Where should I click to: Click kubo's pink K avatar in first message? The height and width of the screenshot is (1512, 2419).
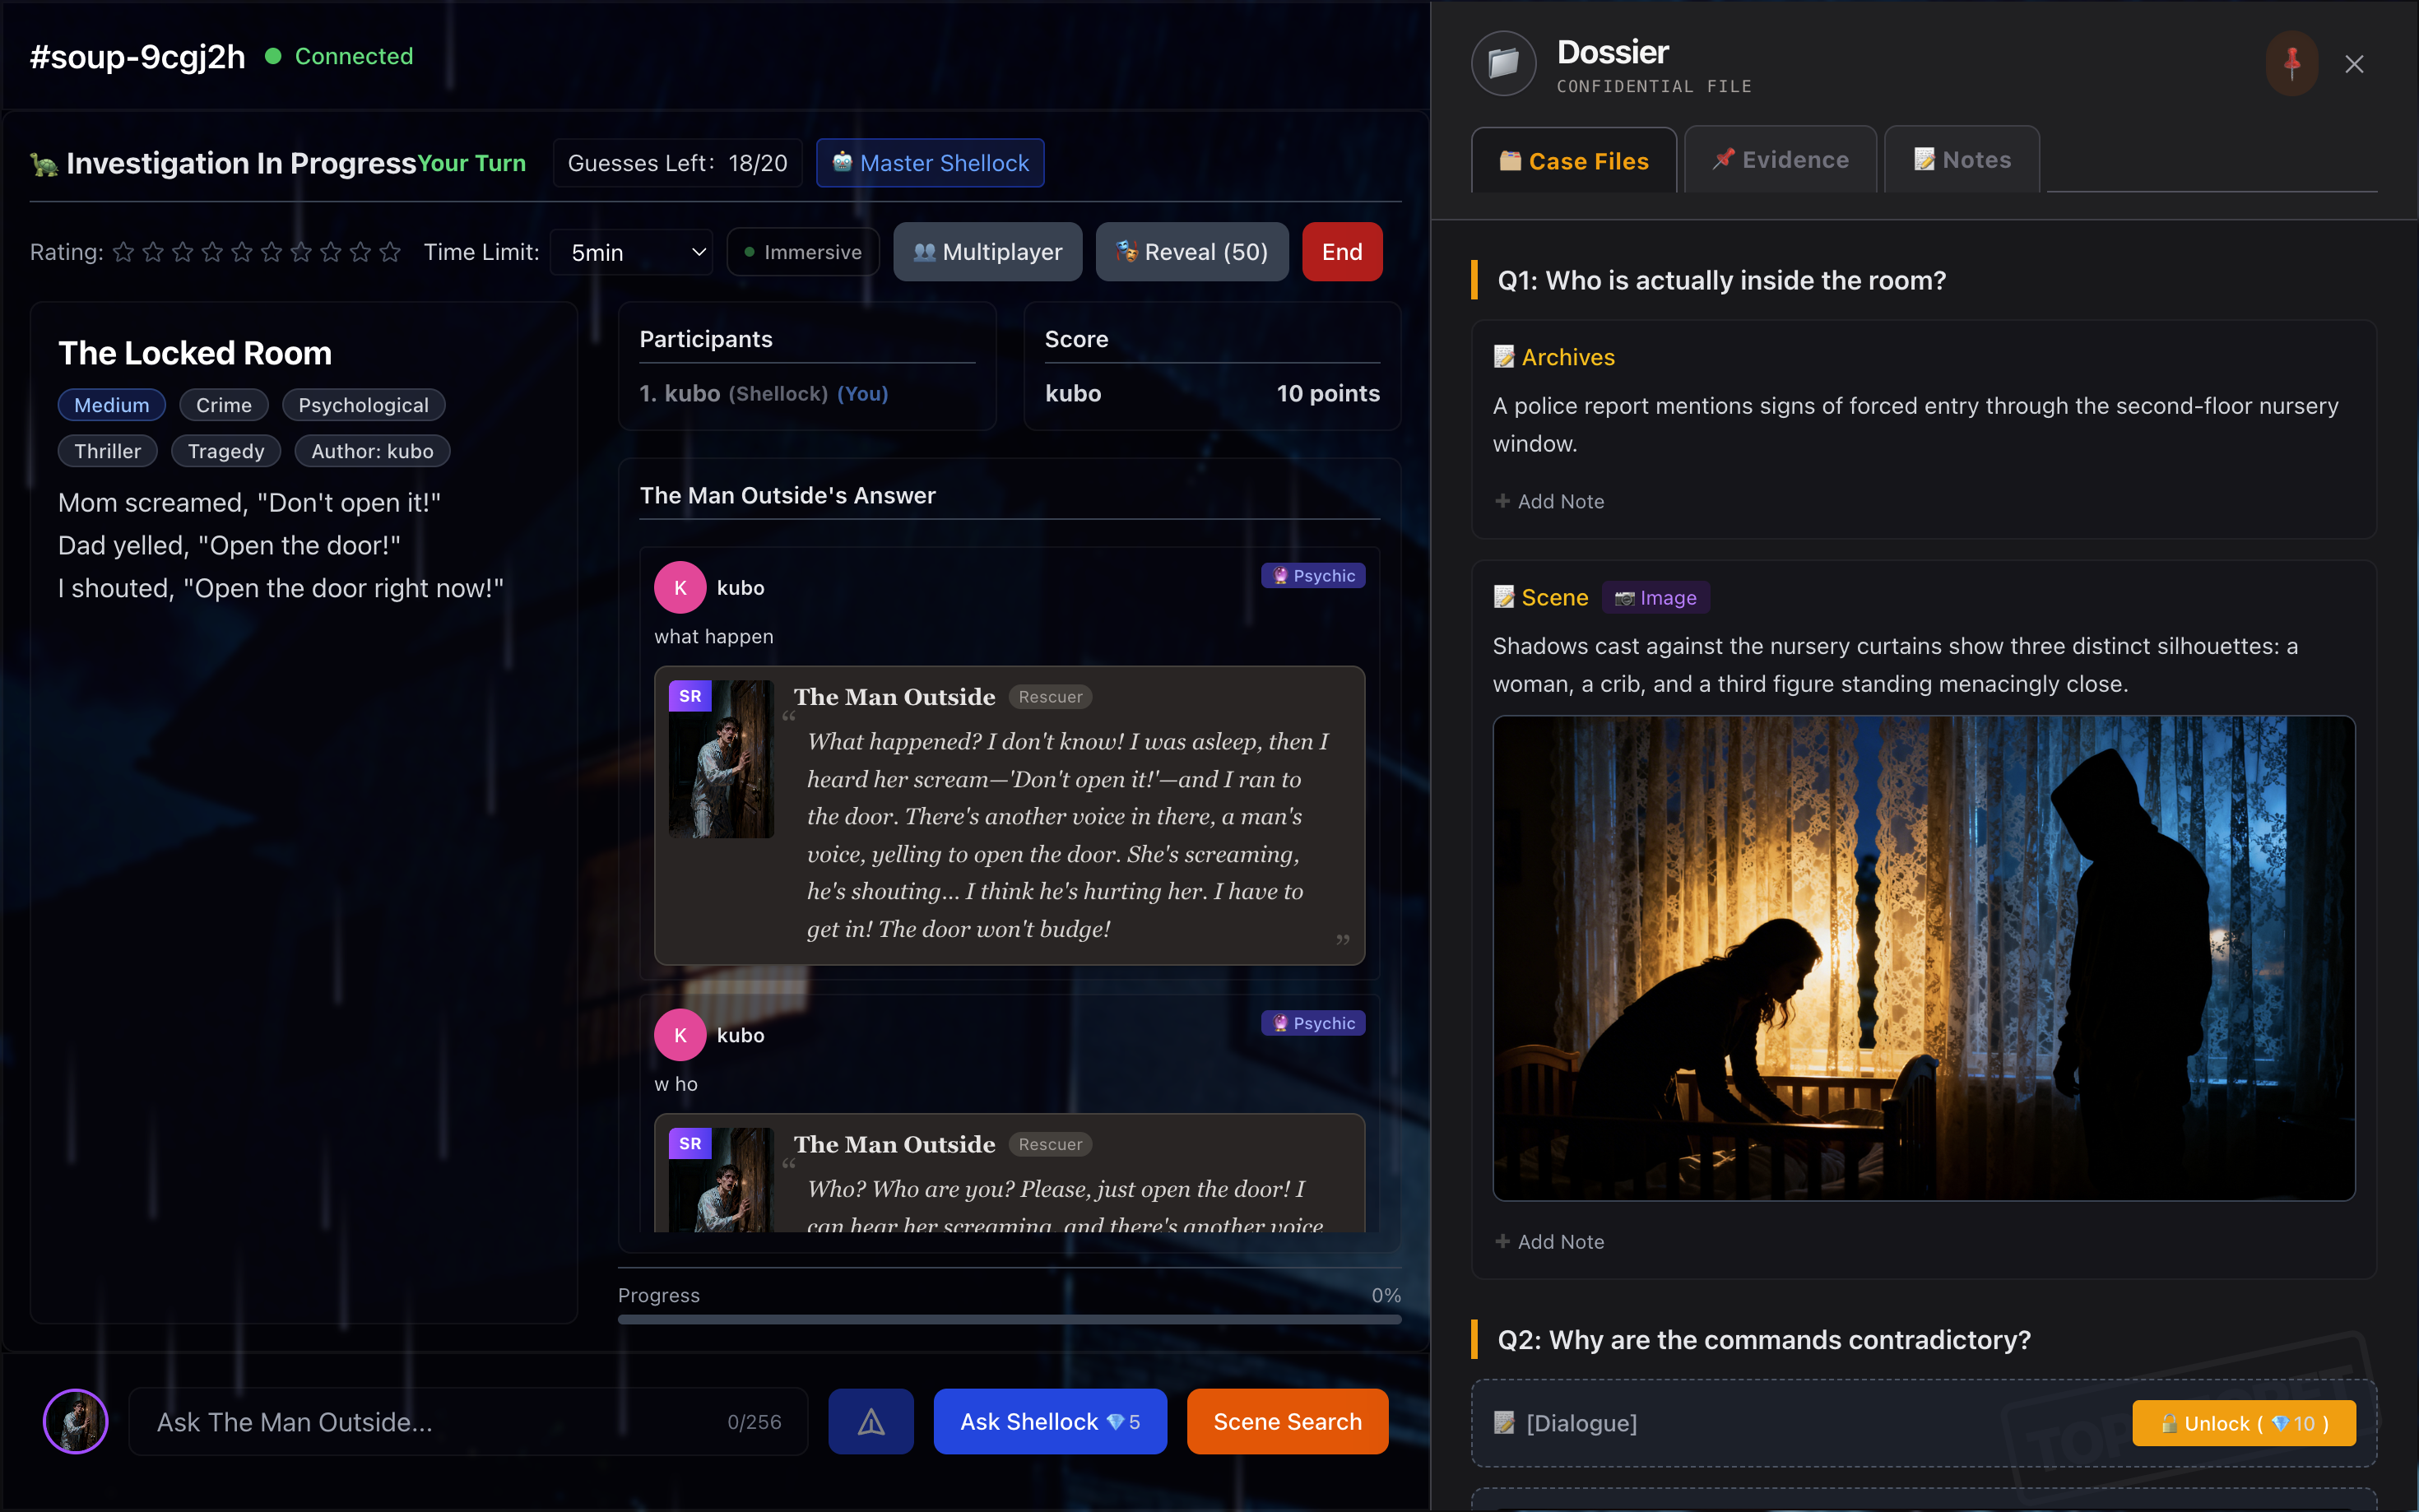tap(680, 588)
